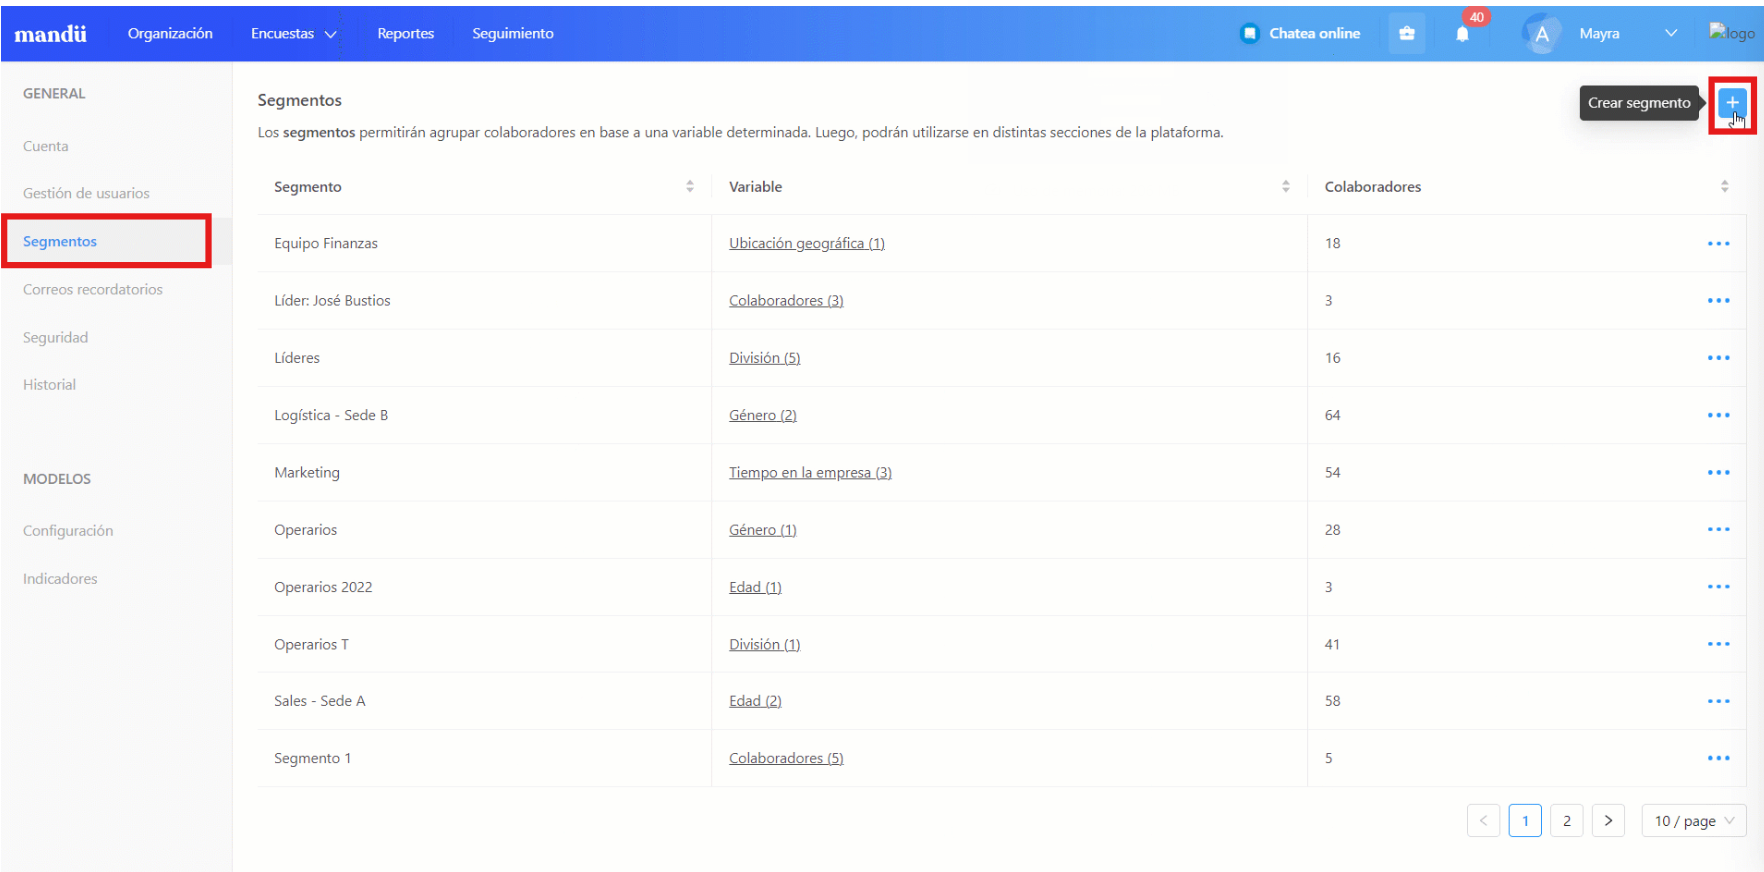The width and height of the screenshot is (1764, 872).
Task: Sort table by Segmento column arrows
Action: 690,187
